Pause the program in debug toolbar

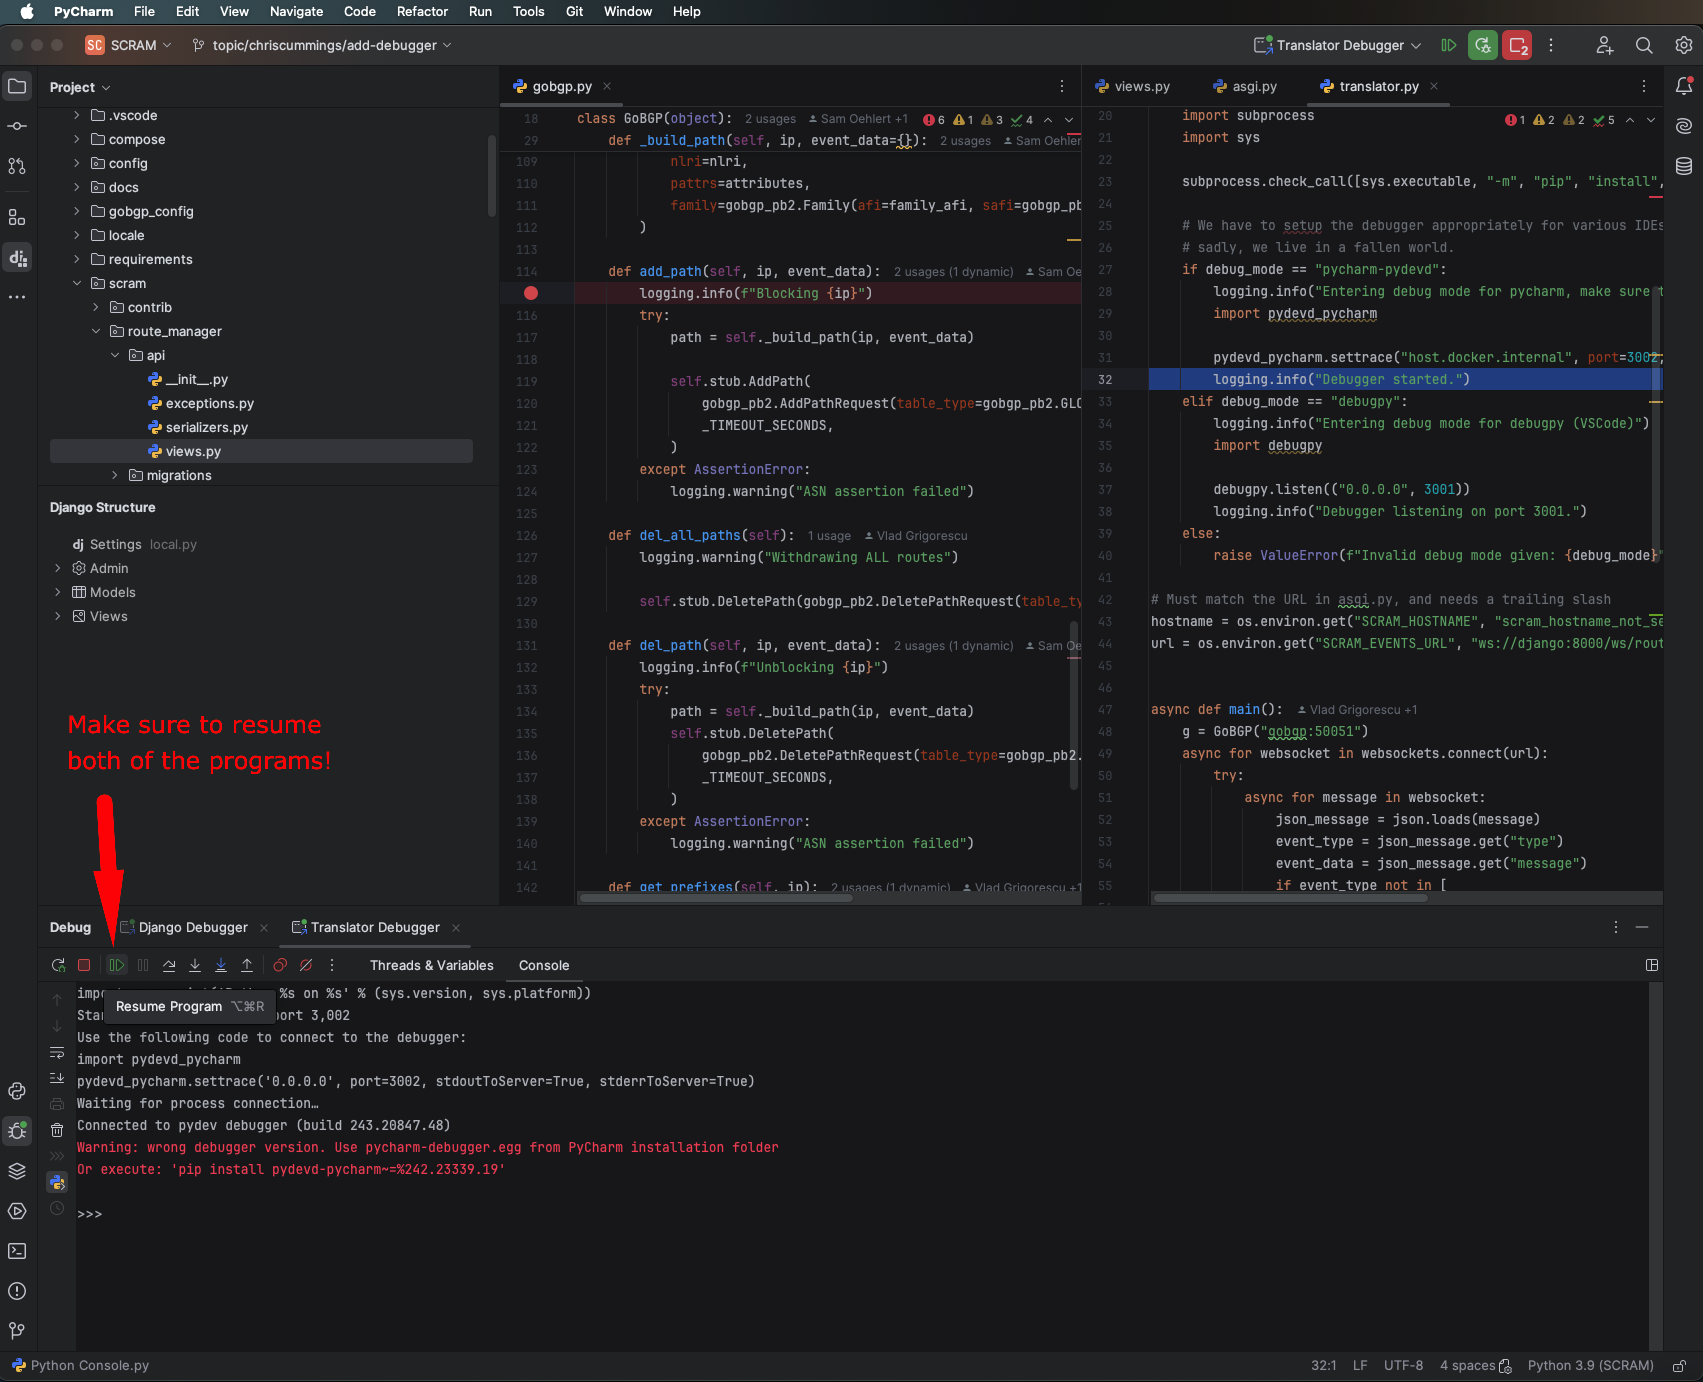click(x=143, y=965)
